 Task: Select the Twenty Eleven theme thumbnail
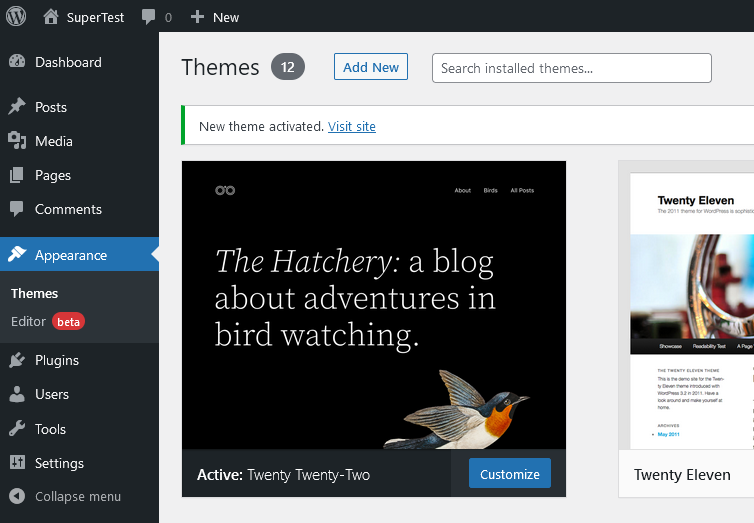[690, 305]
